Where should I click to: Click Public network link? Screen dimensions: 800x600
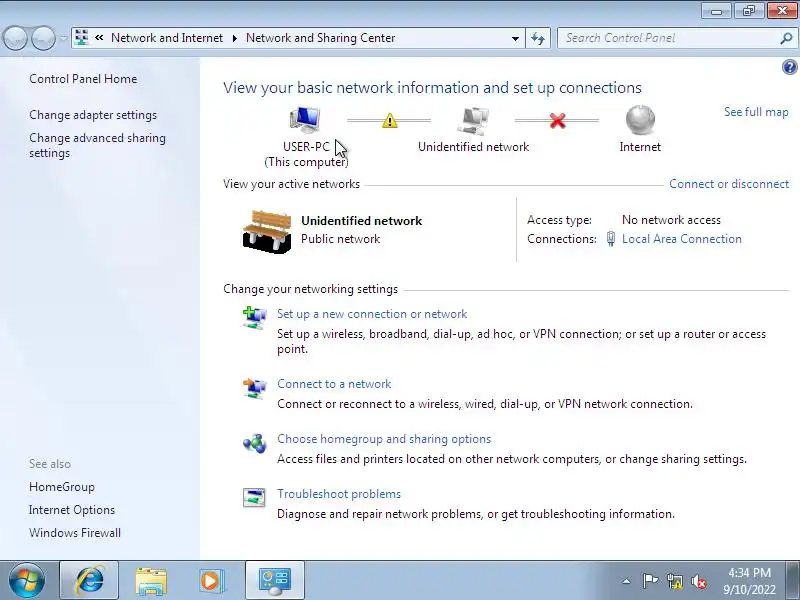coord(340,239)
